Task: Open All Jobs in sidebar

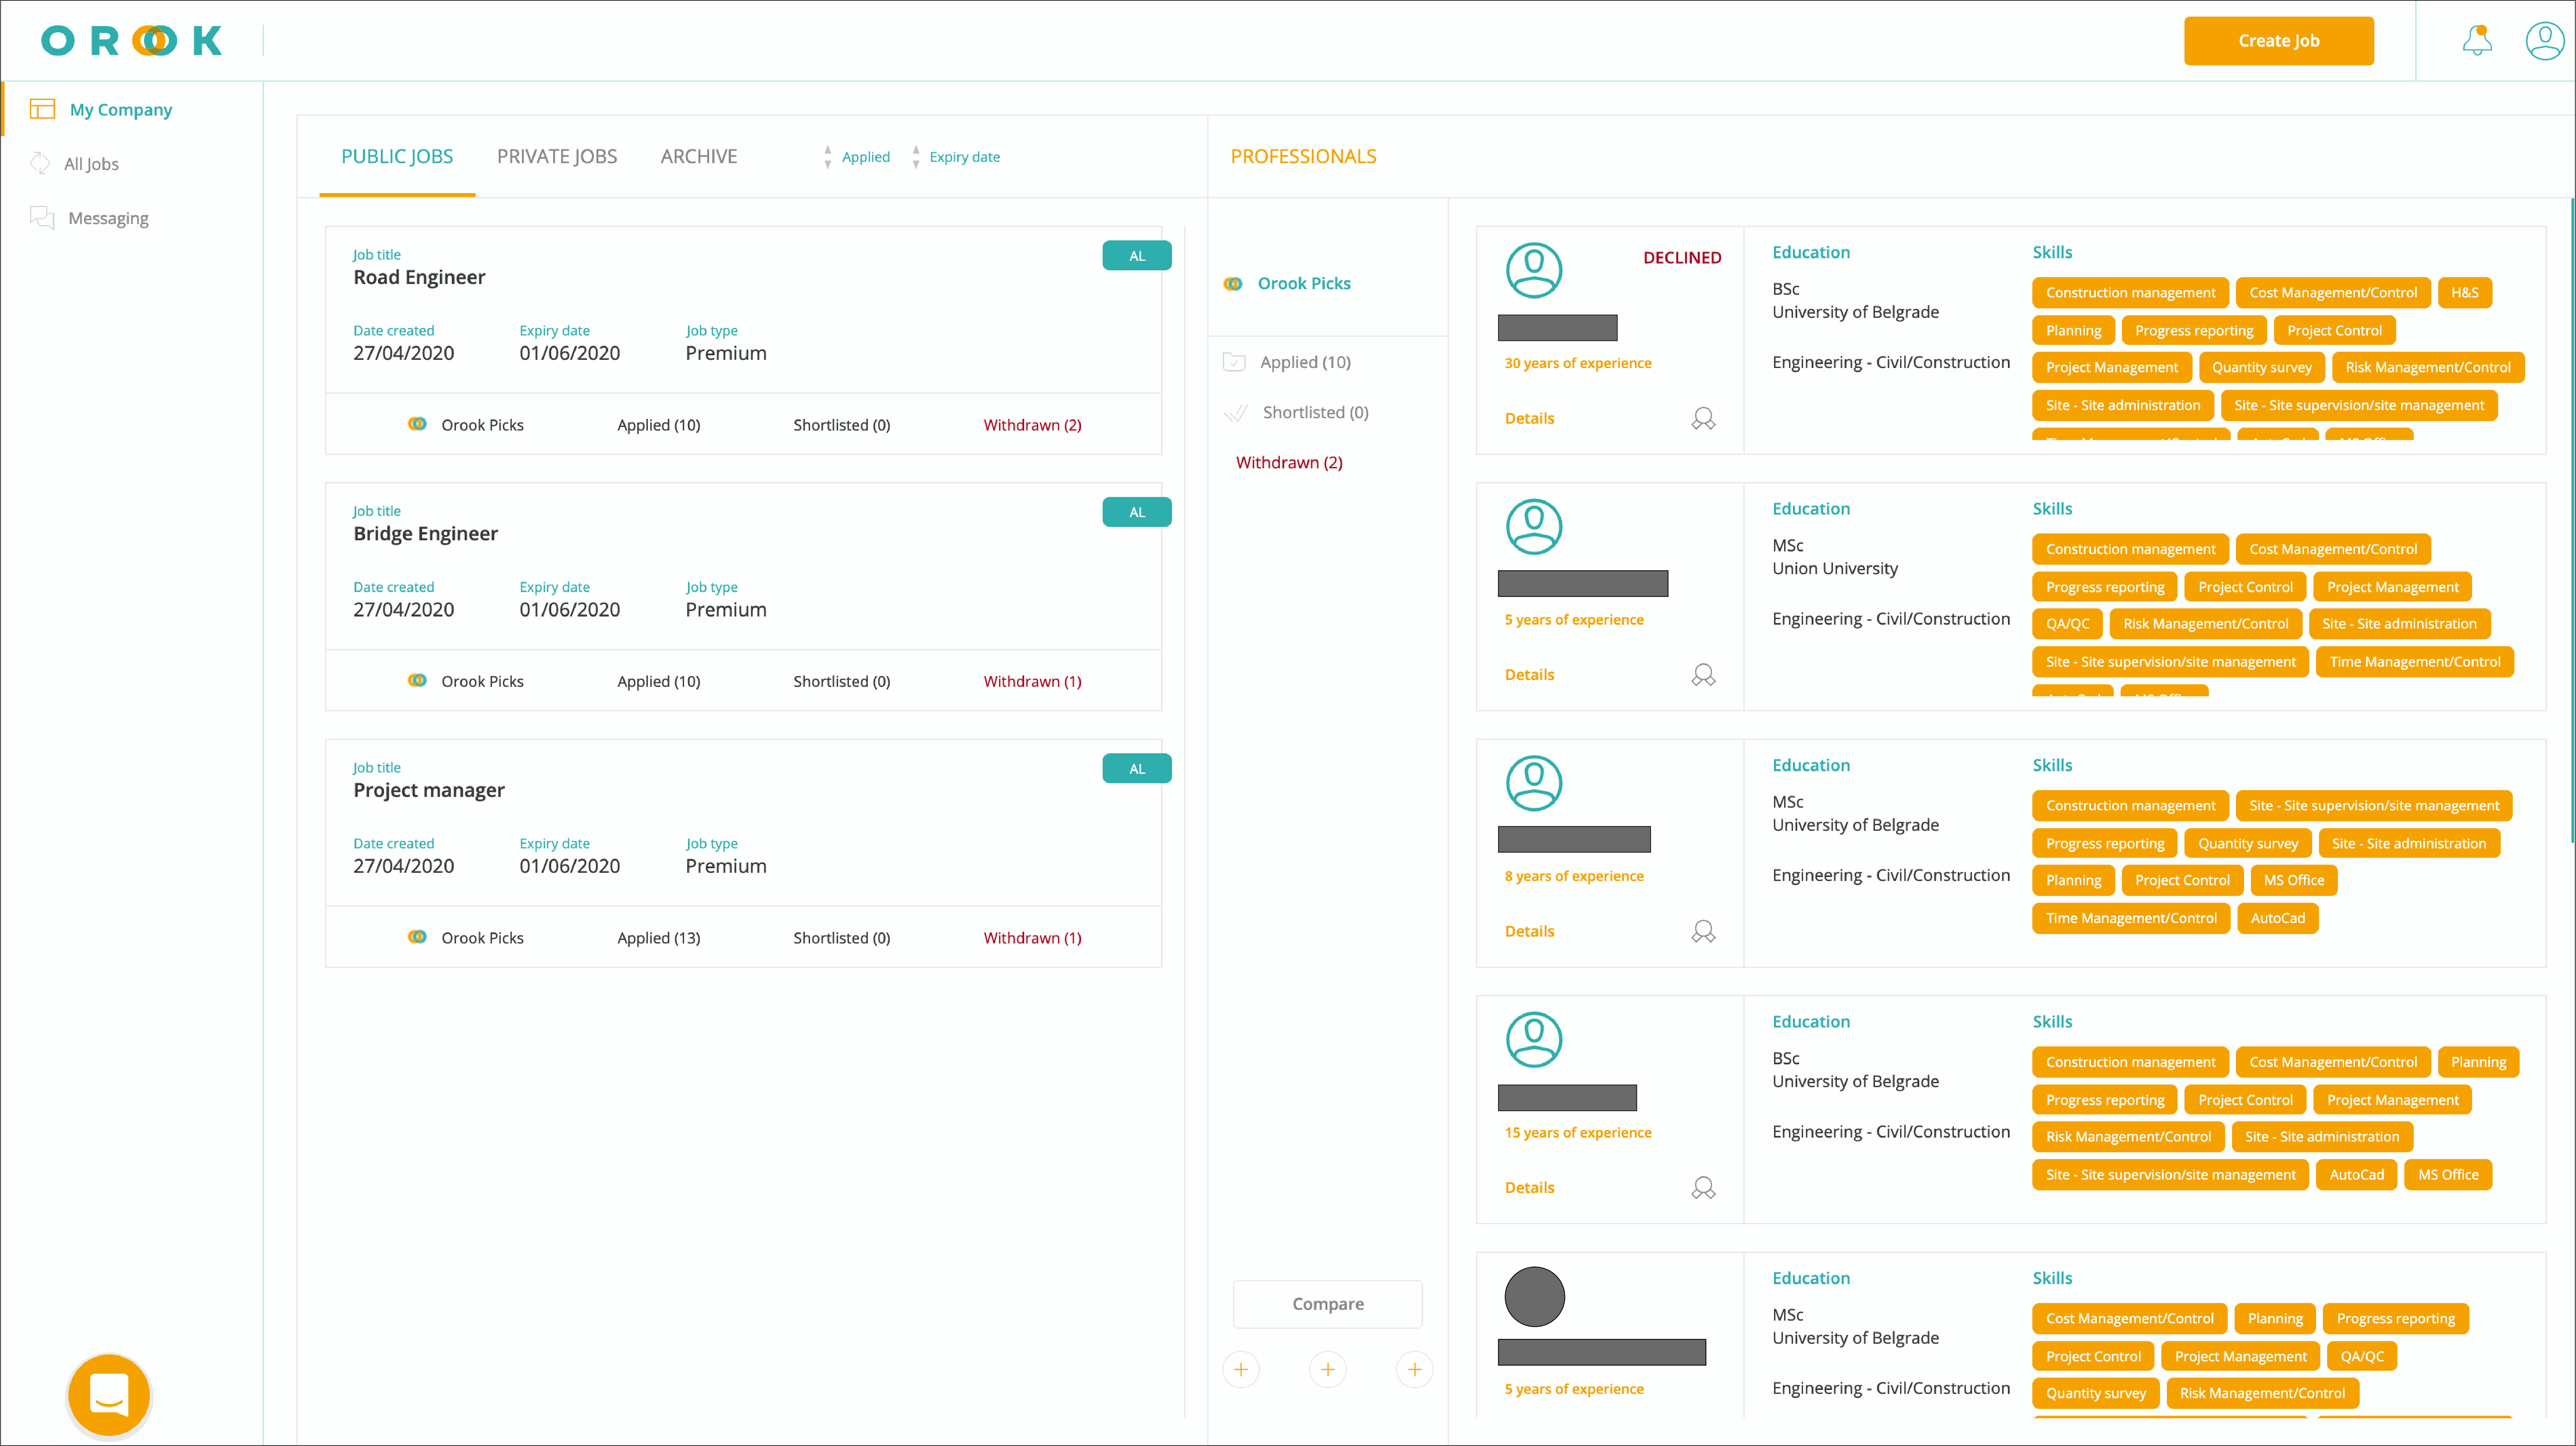Action: coord(91,164)
